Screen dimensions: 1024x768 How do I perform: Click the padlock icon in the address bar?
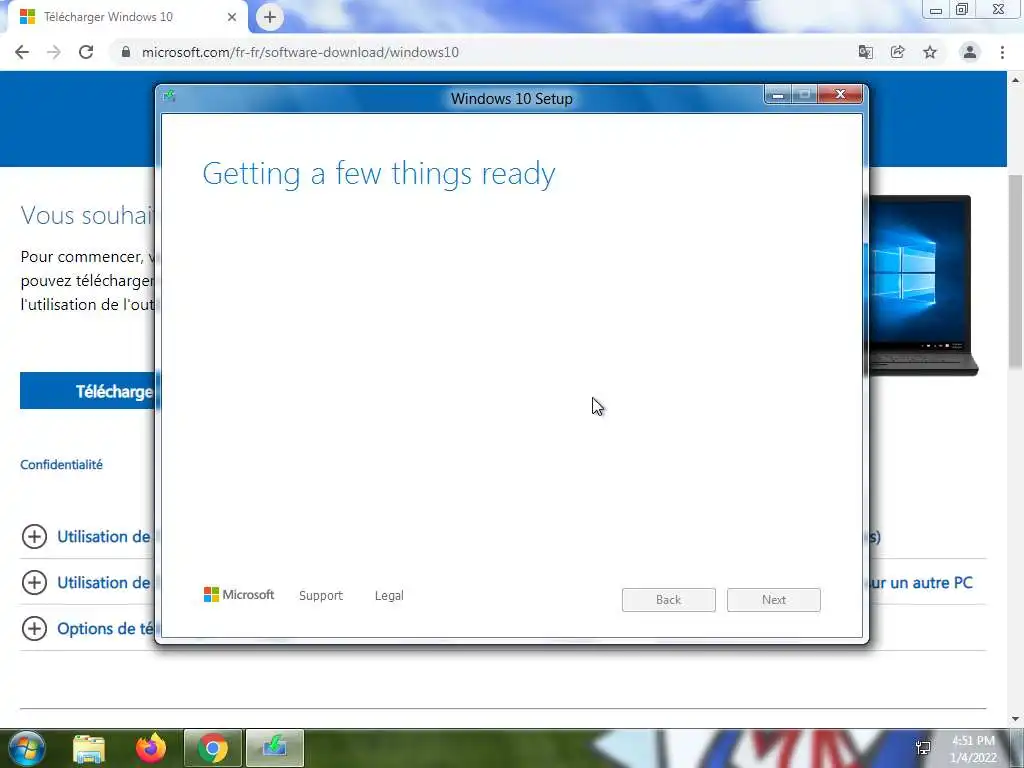point(126,52)
